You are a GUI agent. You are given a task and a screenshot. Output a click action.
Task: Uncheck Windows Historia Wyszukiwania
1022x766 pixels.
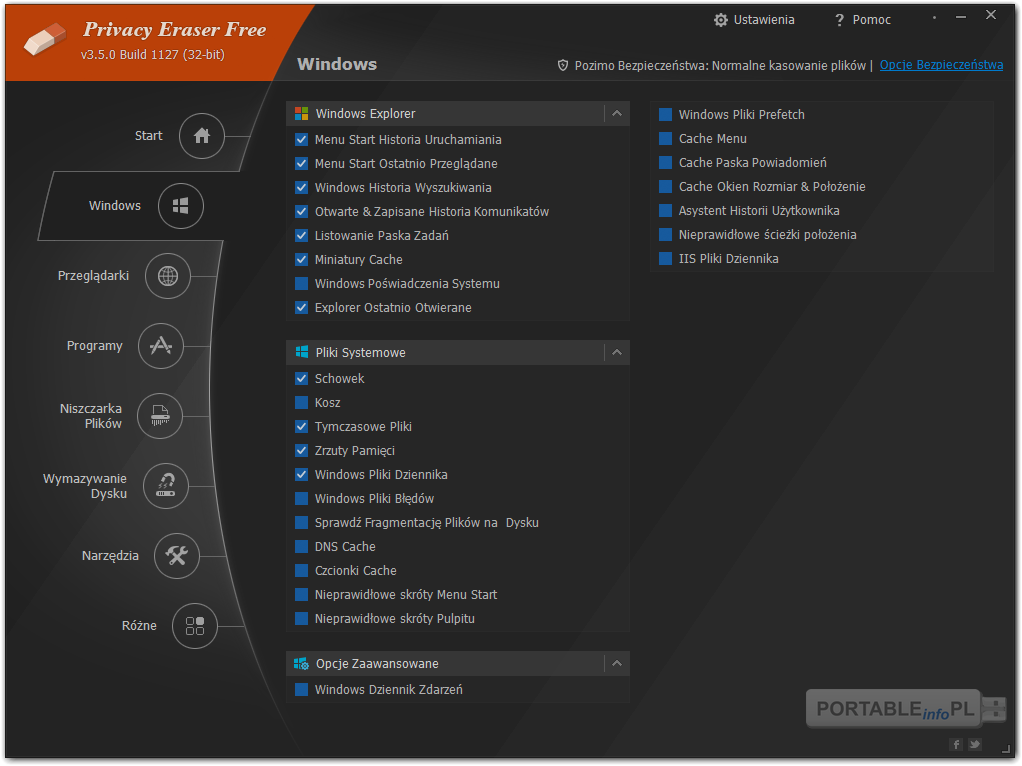point(301,188)
